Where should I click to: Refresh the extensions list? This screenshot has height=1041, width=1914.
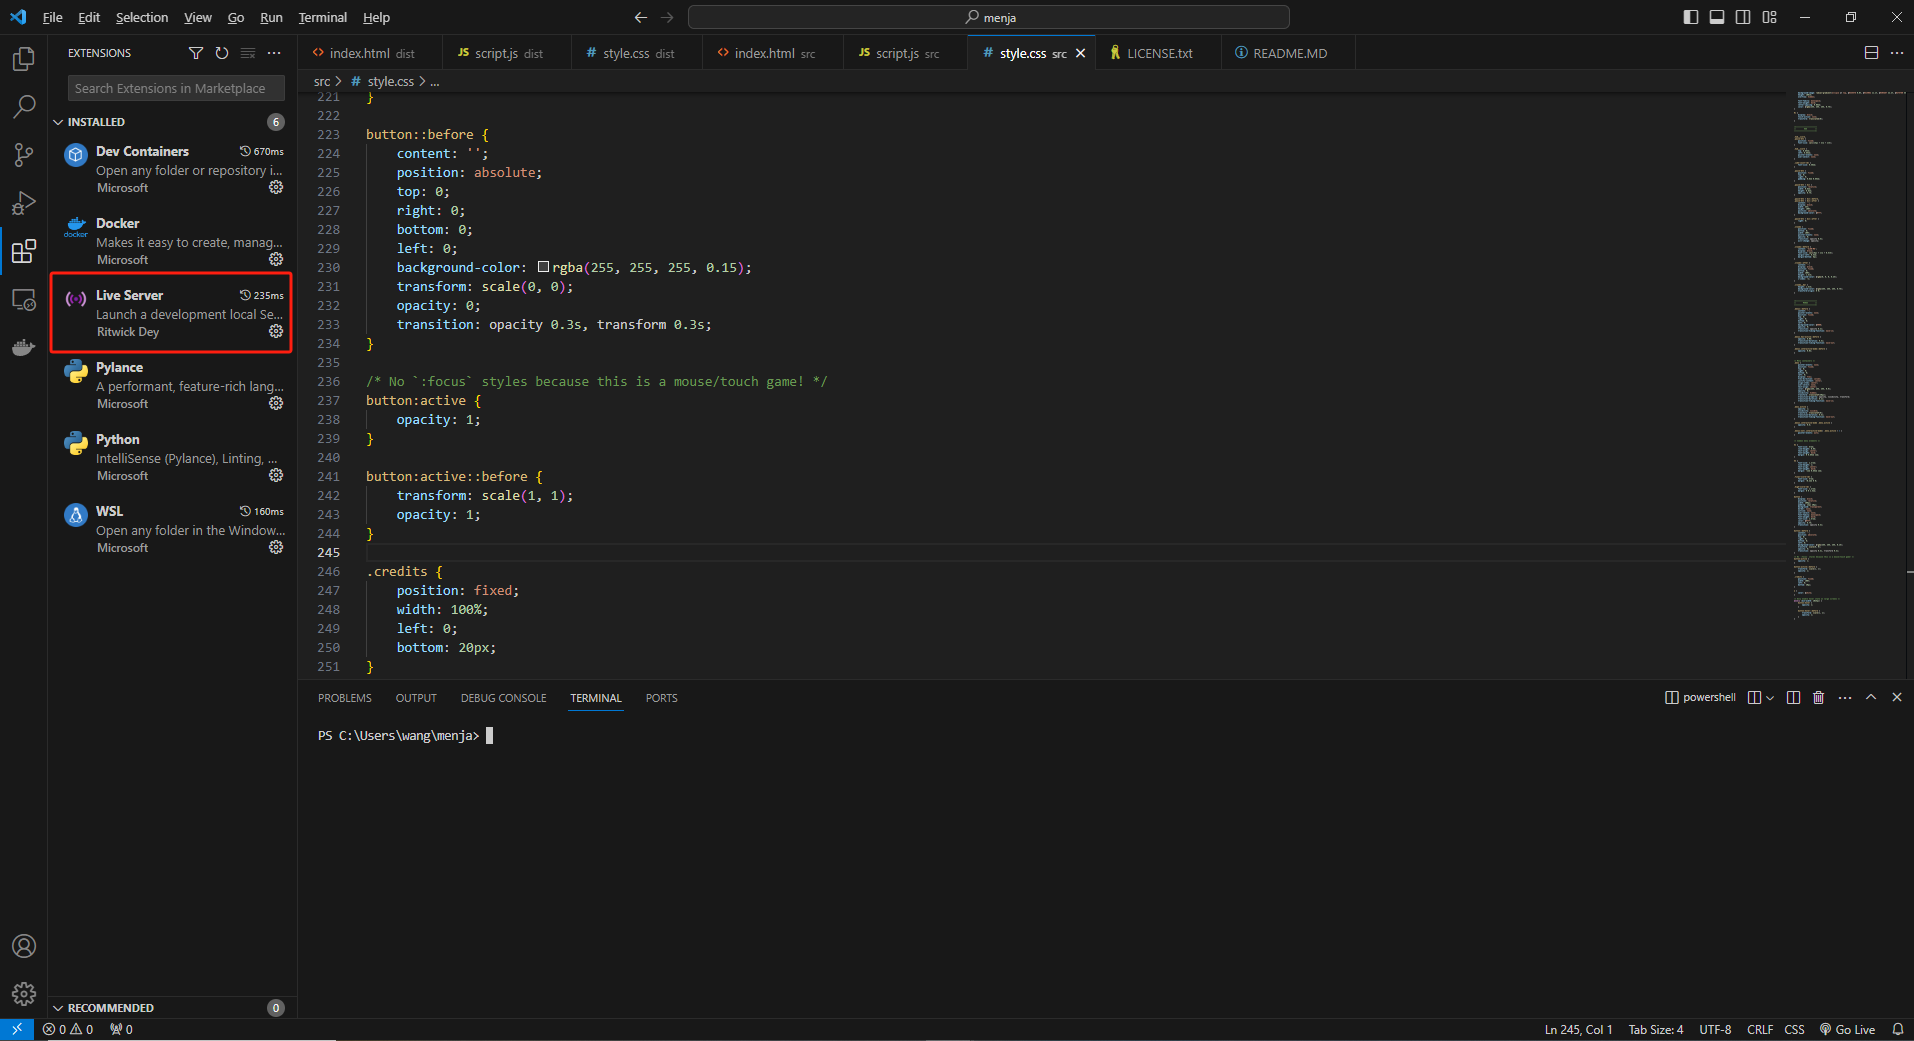(x=222, y=53)
